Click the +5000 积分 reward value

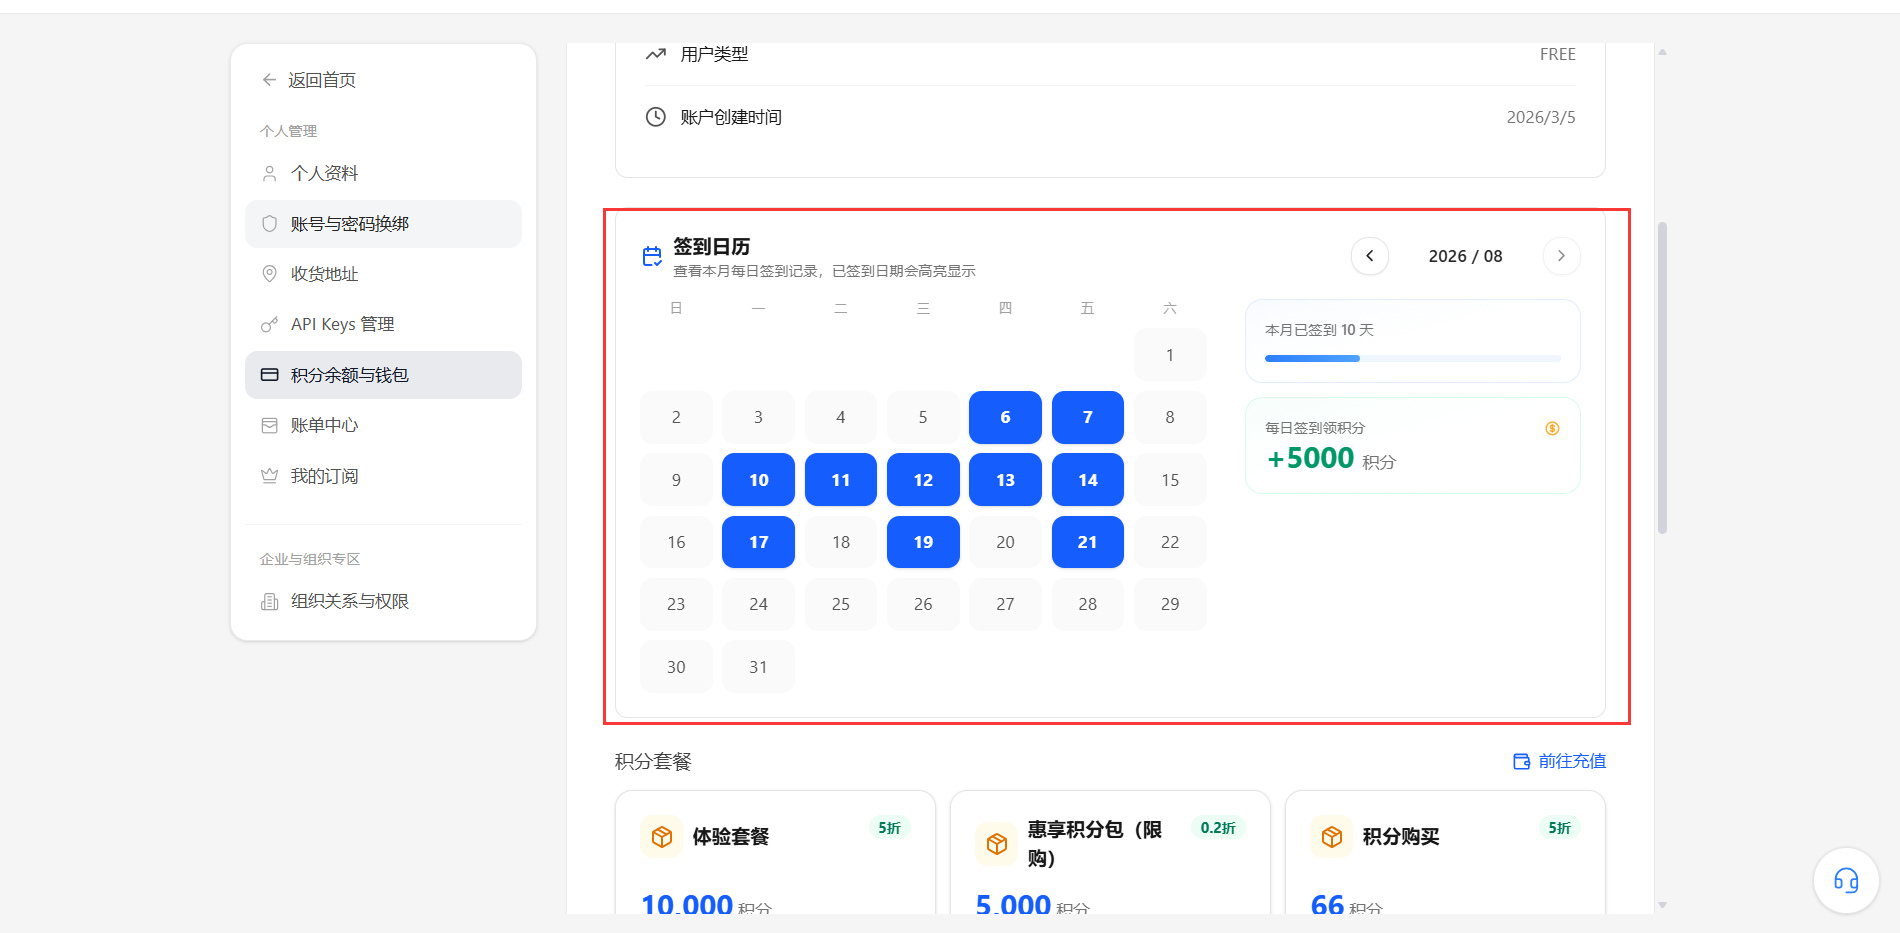1331,459
